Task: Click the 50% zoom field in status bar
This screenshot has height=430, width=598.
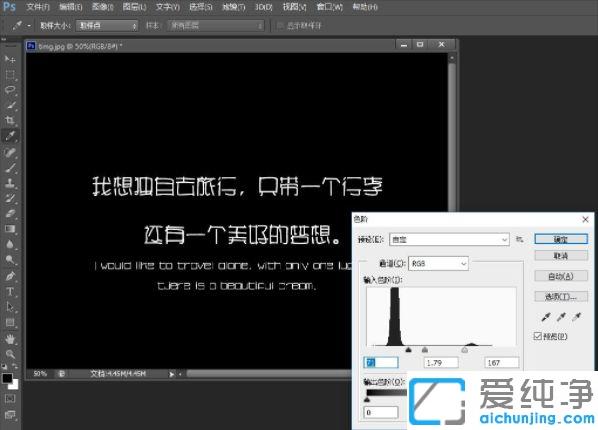Action: tap(40, 374)
